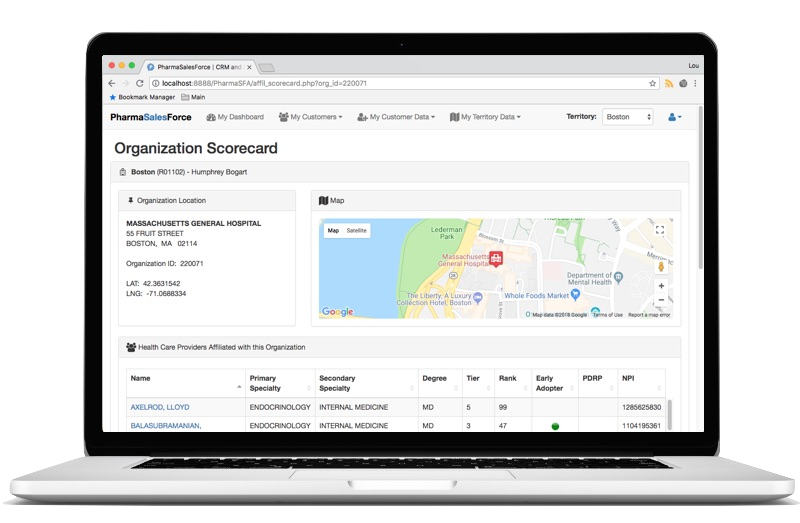This screenshot has height=523, width=800.
Task: Open the Google logo link on map
Action: click(337, 311)
